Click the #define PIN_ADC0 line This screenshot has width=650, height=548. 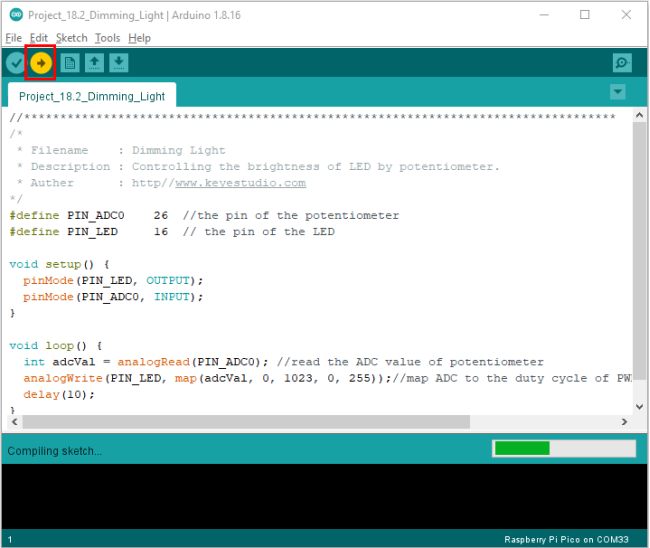click(204, 216)
